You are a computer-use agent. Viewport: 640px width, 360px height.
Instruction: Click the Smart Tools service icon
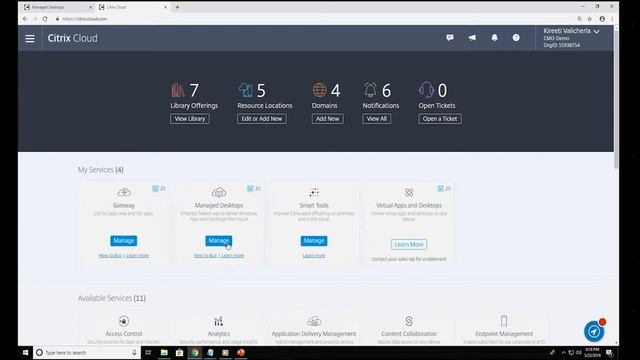click(314, 192)
